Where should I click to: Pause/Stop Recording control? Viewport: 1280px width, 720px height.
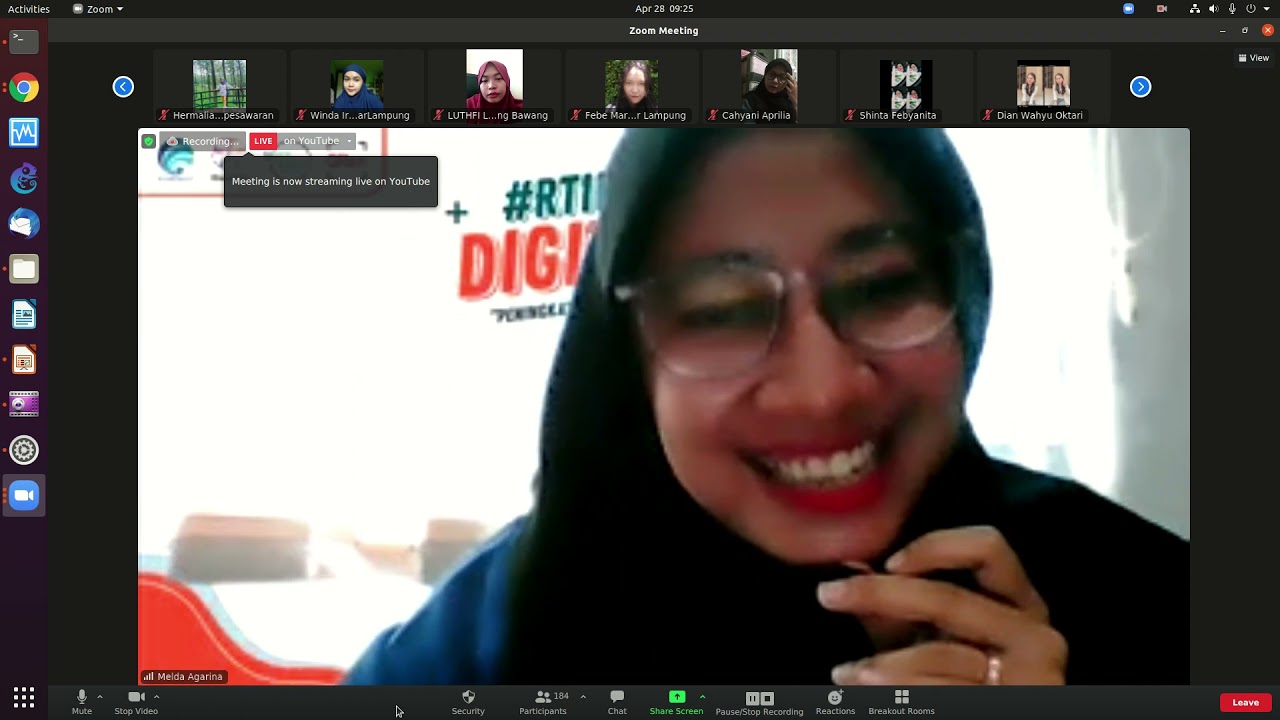click(759, 703)
